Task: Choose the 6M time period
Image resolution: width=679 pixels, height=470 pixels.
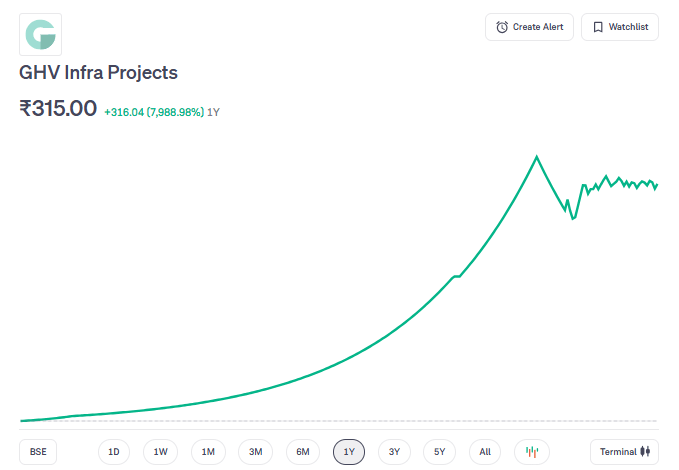Action: tap(302, 452)
